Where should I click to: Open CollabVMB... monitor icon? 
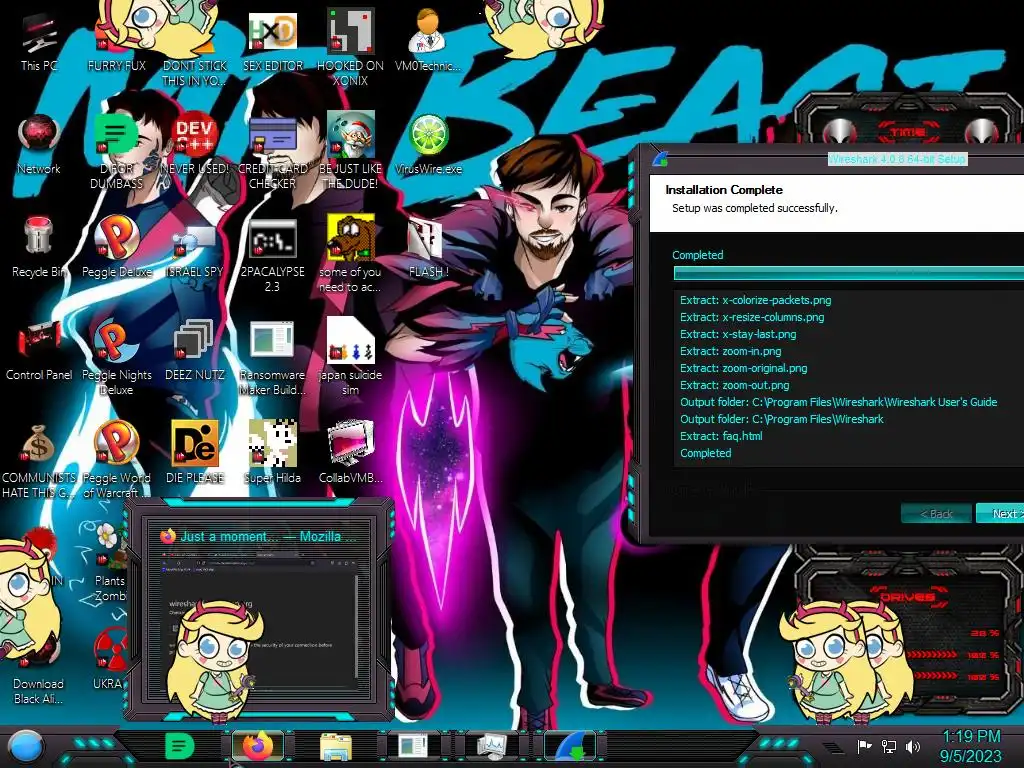(x=350, y=453)
